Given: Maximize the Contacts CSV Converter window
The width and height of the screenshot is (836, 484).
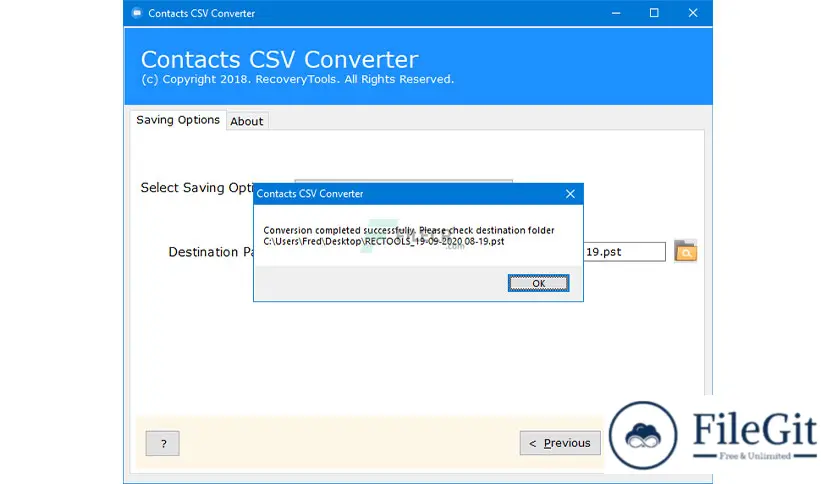Looking at the screenshot, I should tap(654, 13).
